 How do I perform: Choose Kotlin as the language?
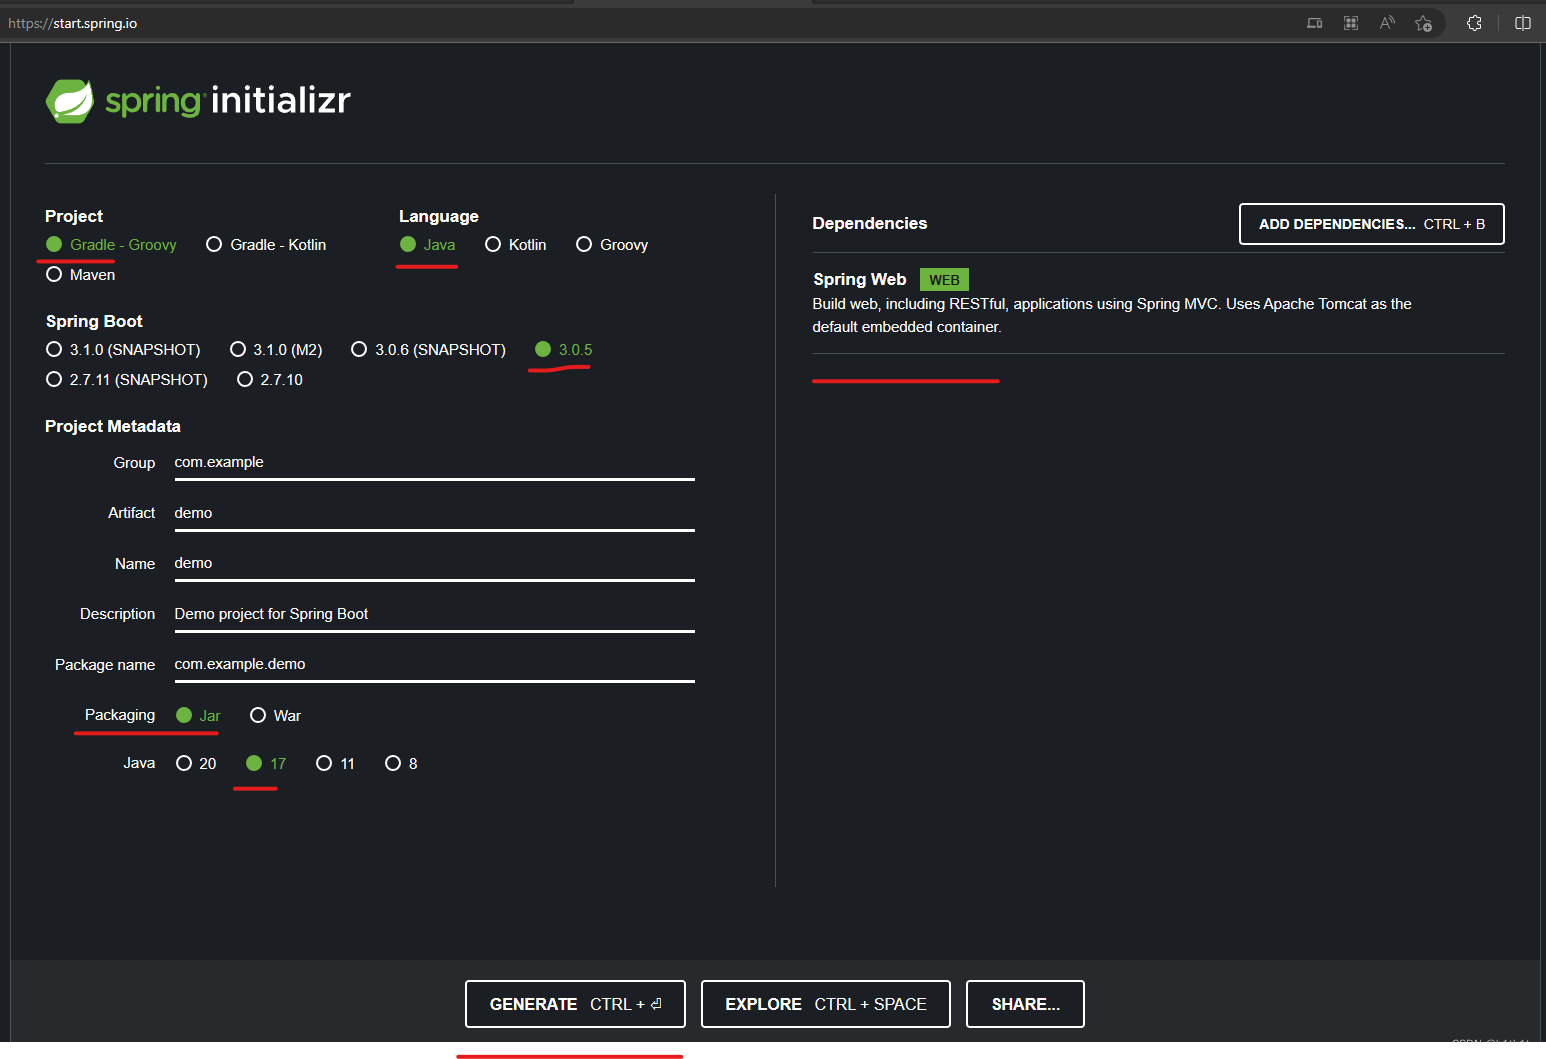coord(515,245)
